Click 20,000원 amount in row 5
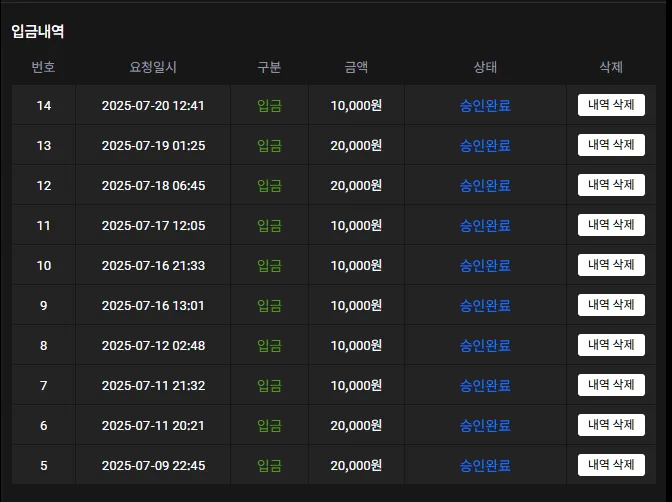This screenshot has height=502, width=672. (356, 466)
